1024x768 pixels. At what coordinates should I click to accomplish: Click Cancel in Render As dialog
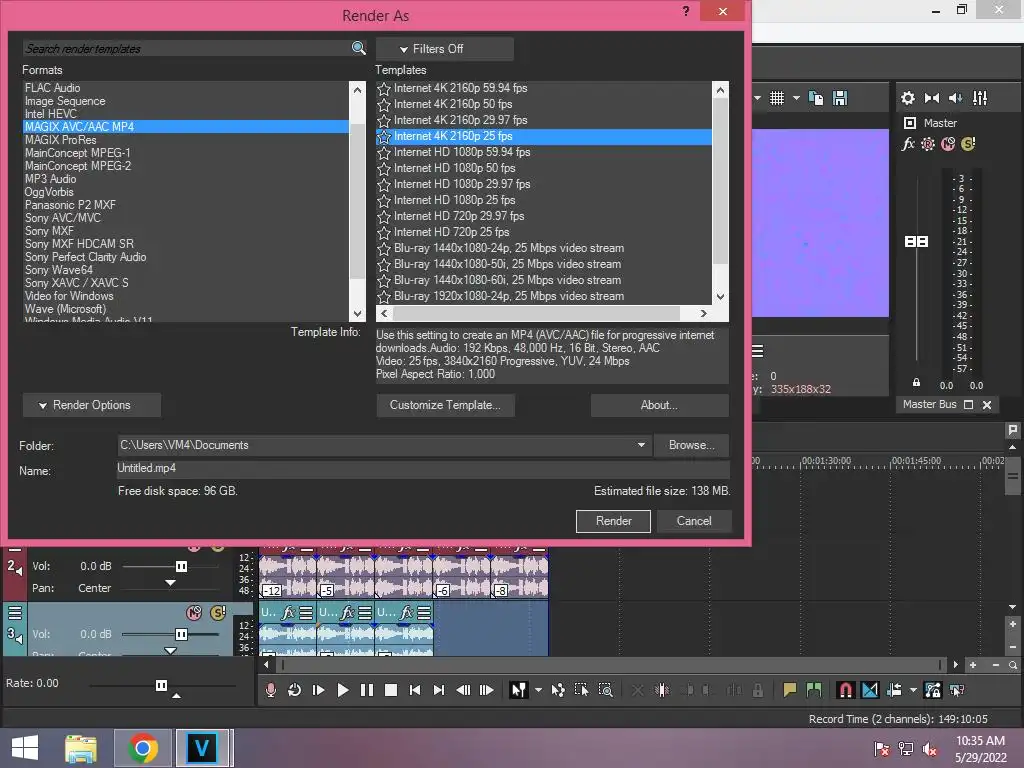(x=694, y=521)
